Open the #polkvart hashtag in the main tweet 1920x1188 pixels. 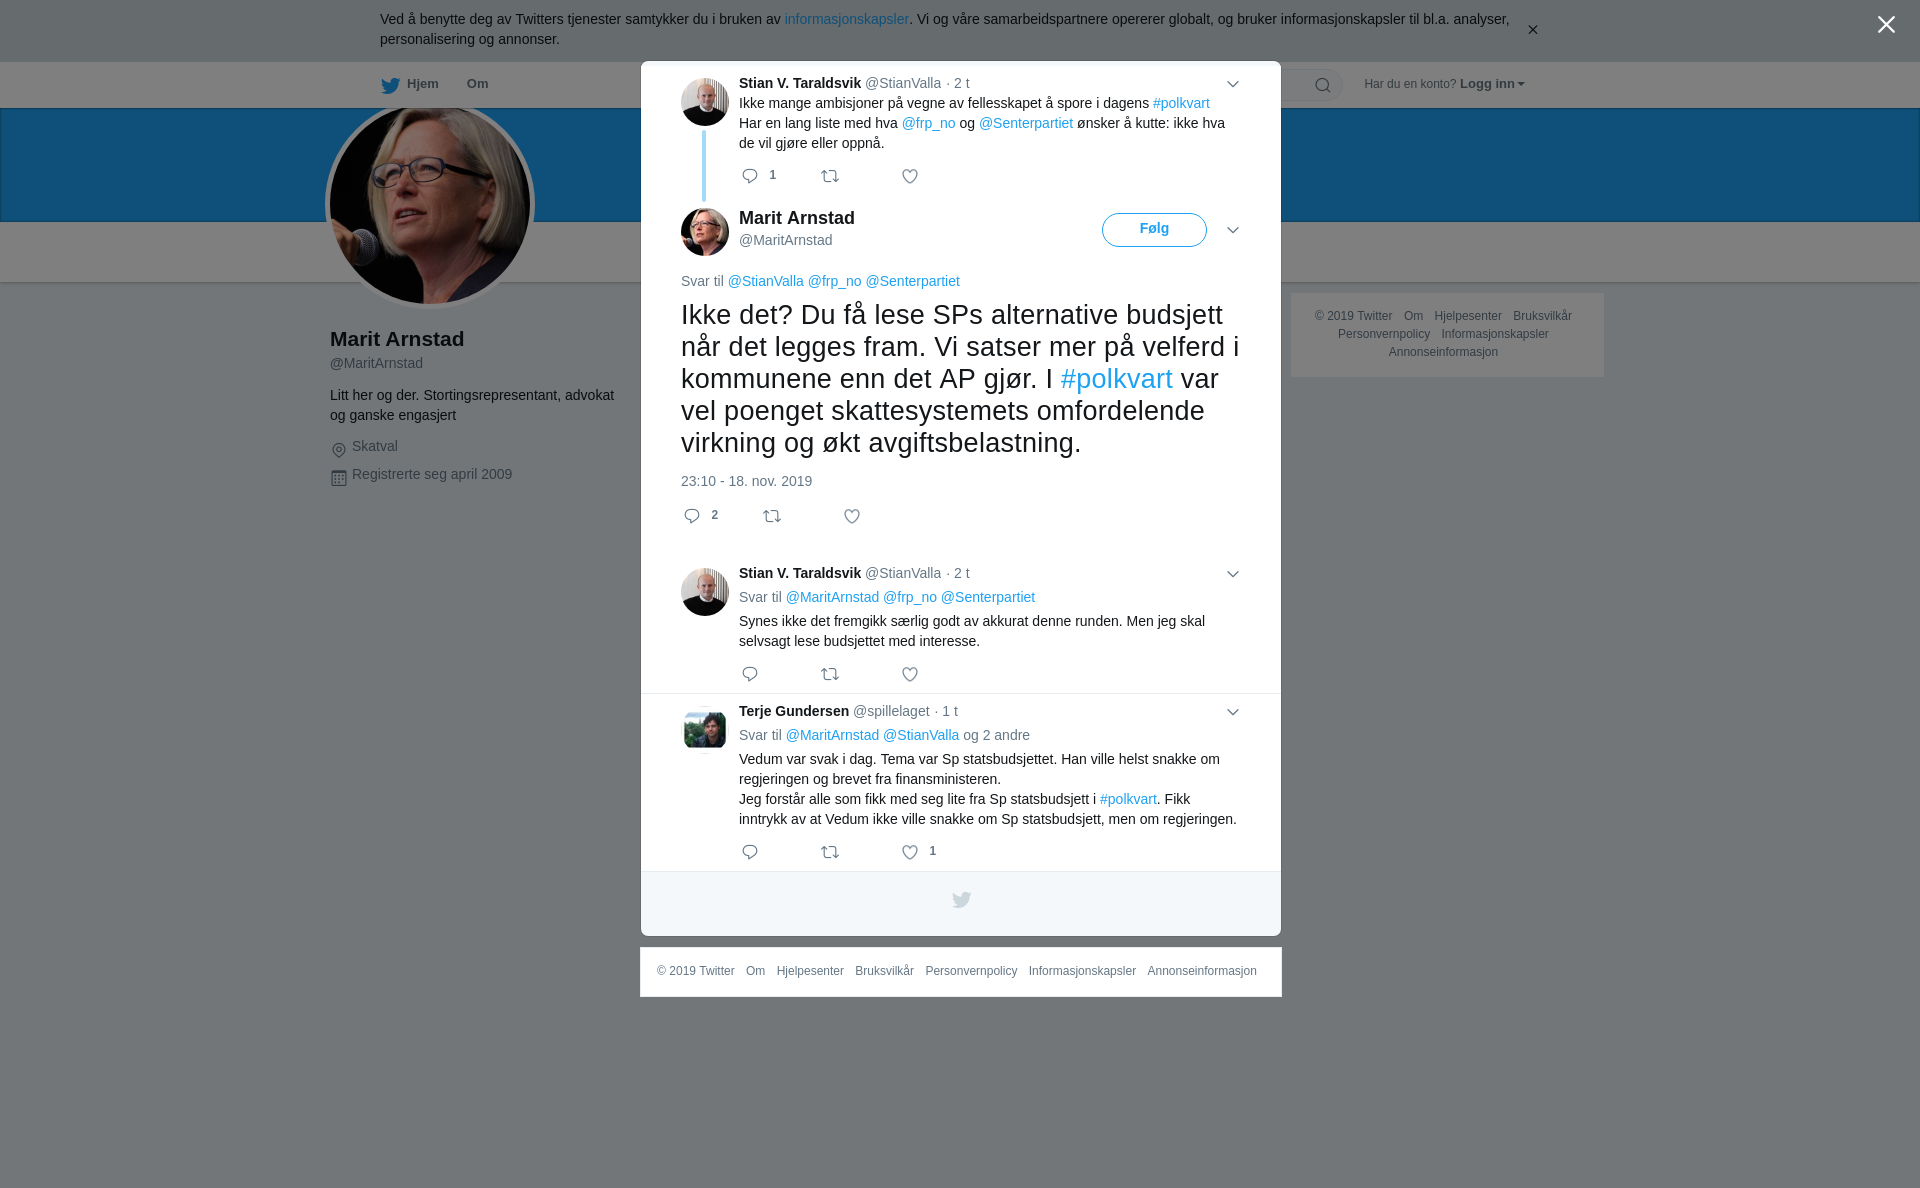pyautogui.click(x=1116, y=379)
